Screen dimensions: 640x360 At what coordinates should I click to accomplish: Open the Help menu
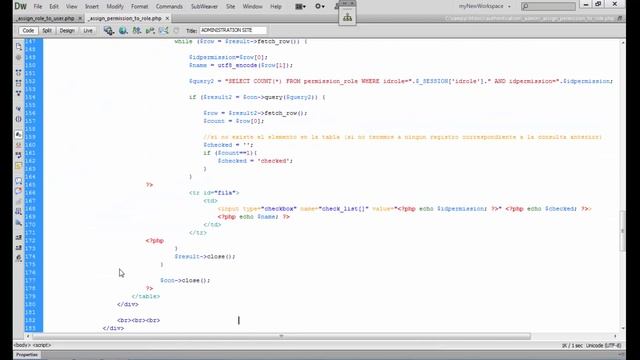coord(276,7)
